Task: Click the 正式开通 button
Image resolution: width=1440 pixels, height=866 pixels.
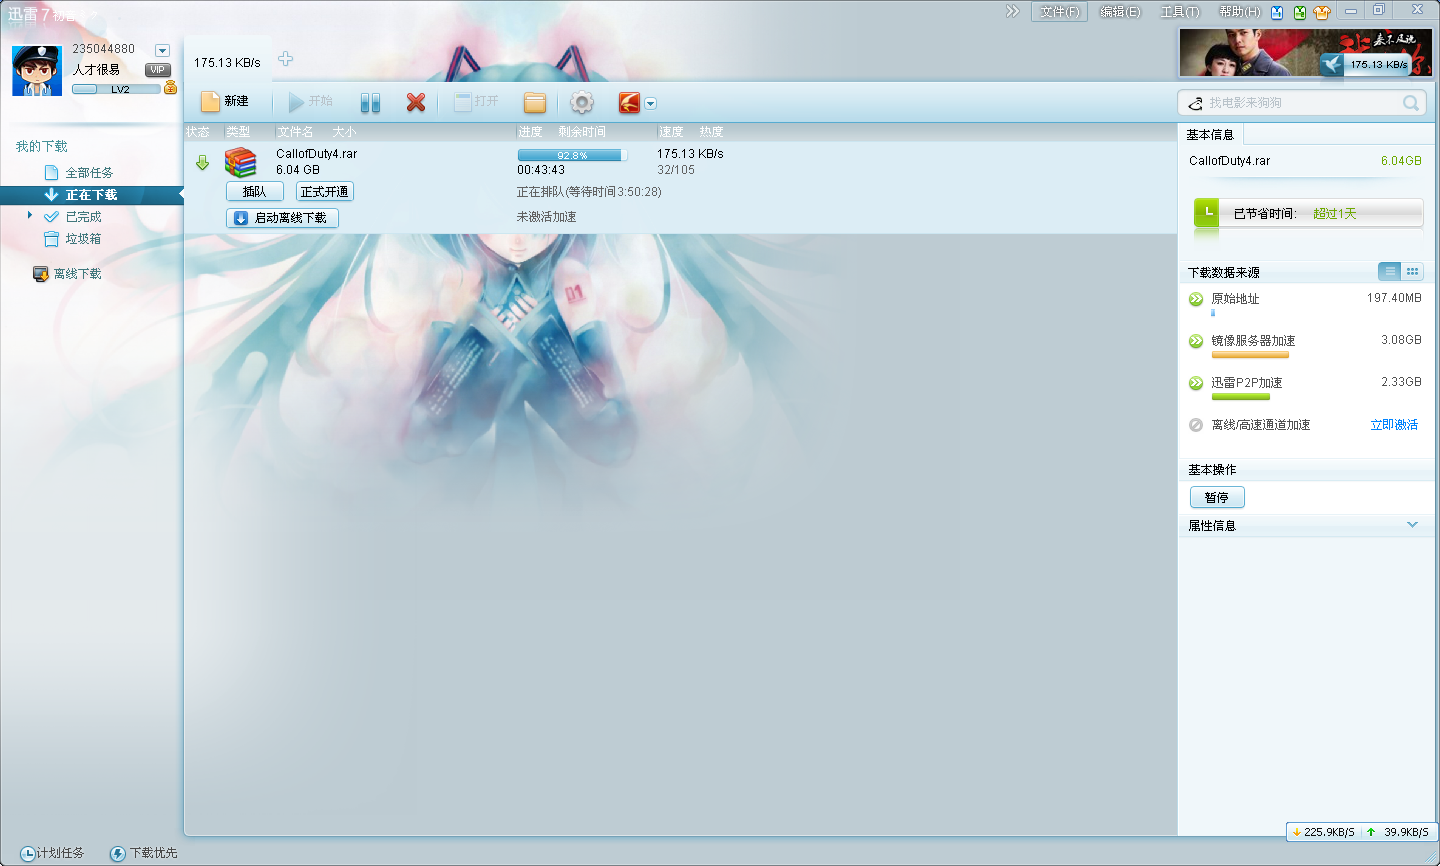Action: coord(325,192)
